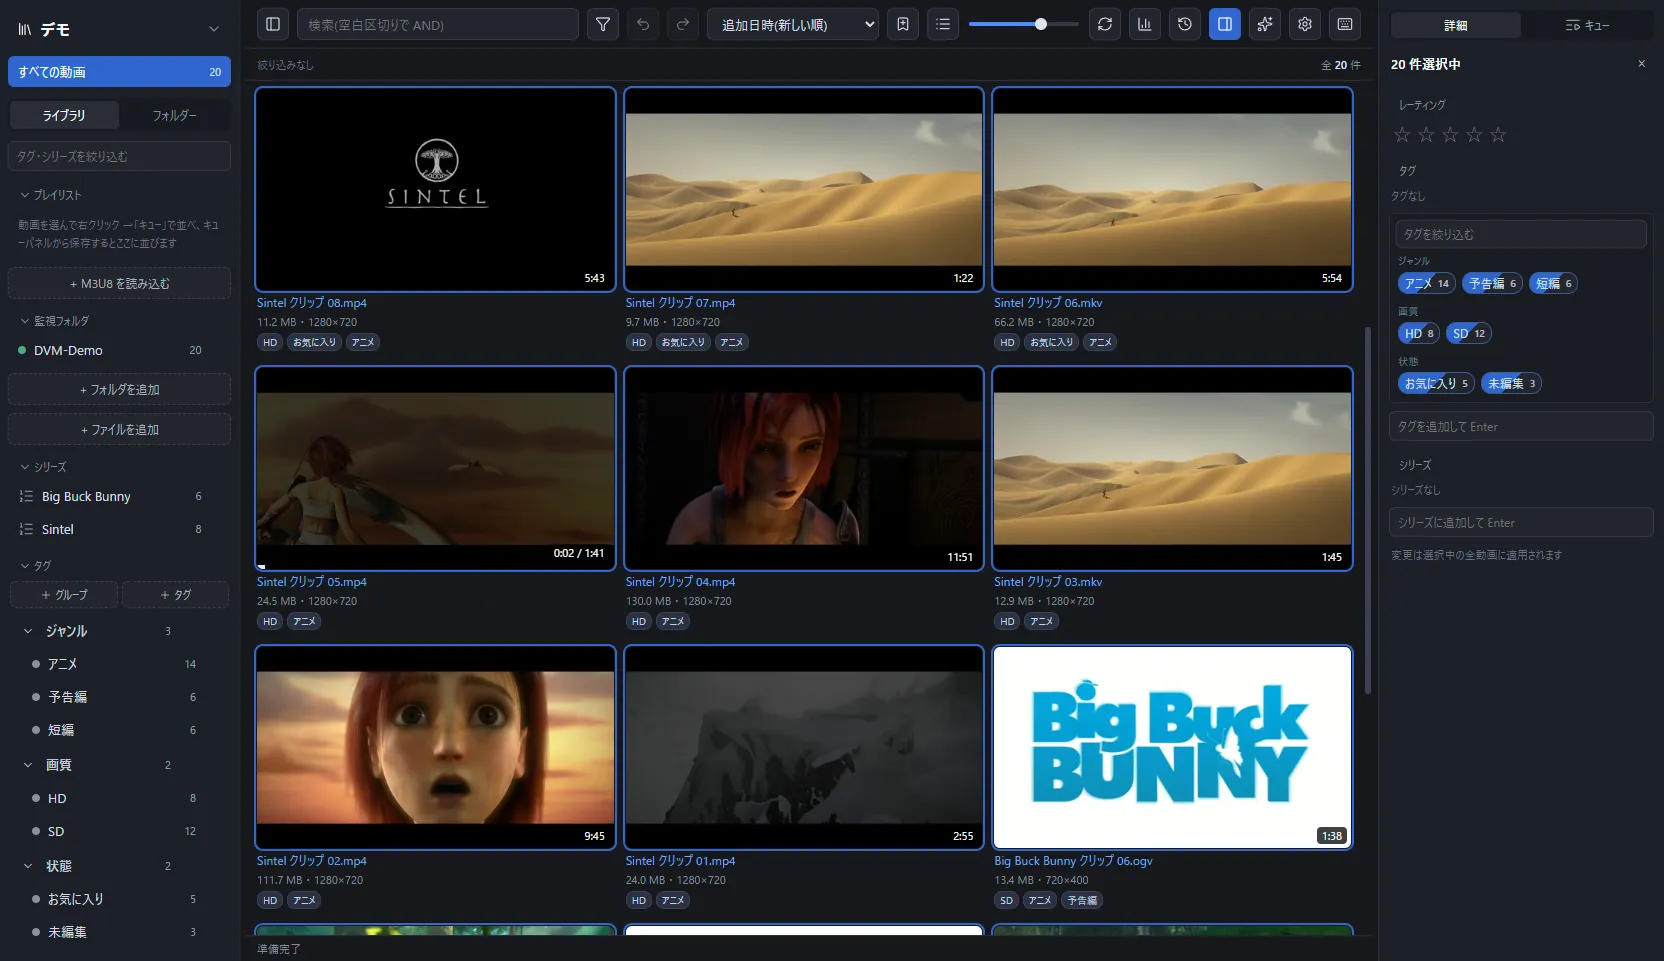Click the refresh library icon
The image size is (1664, 961).
[1105, 24]
